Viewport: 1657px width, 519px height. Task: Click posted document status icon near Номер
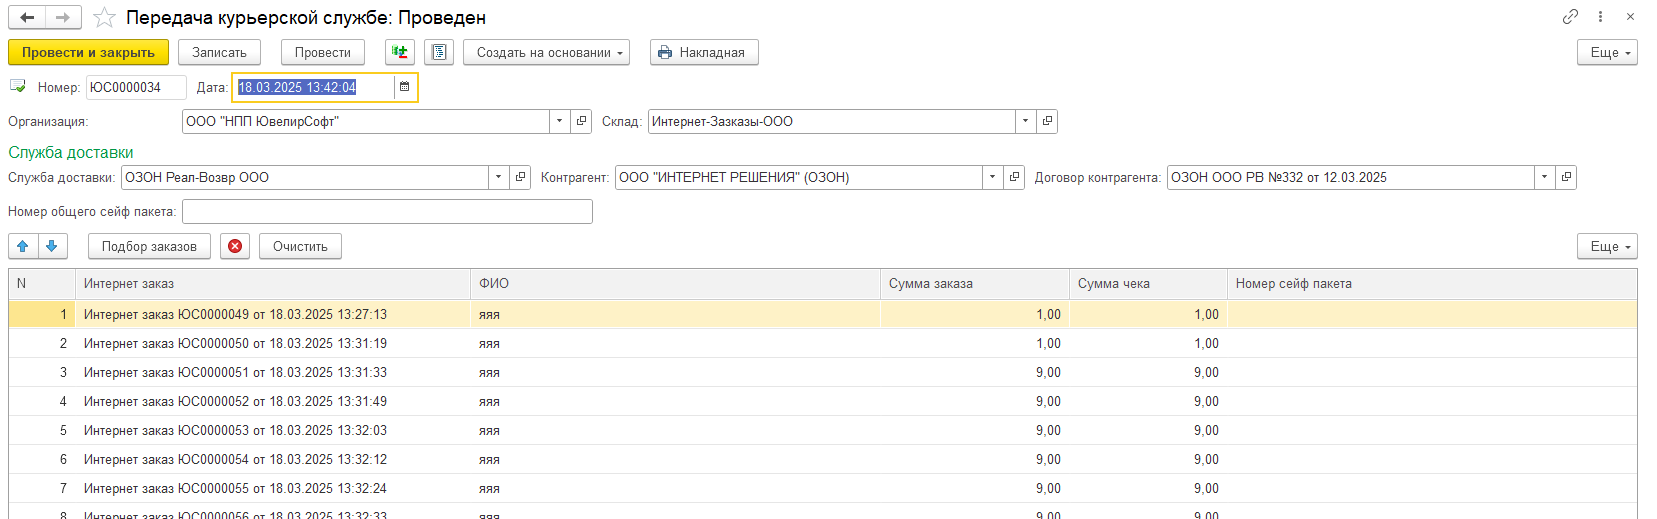click(17, 87)
